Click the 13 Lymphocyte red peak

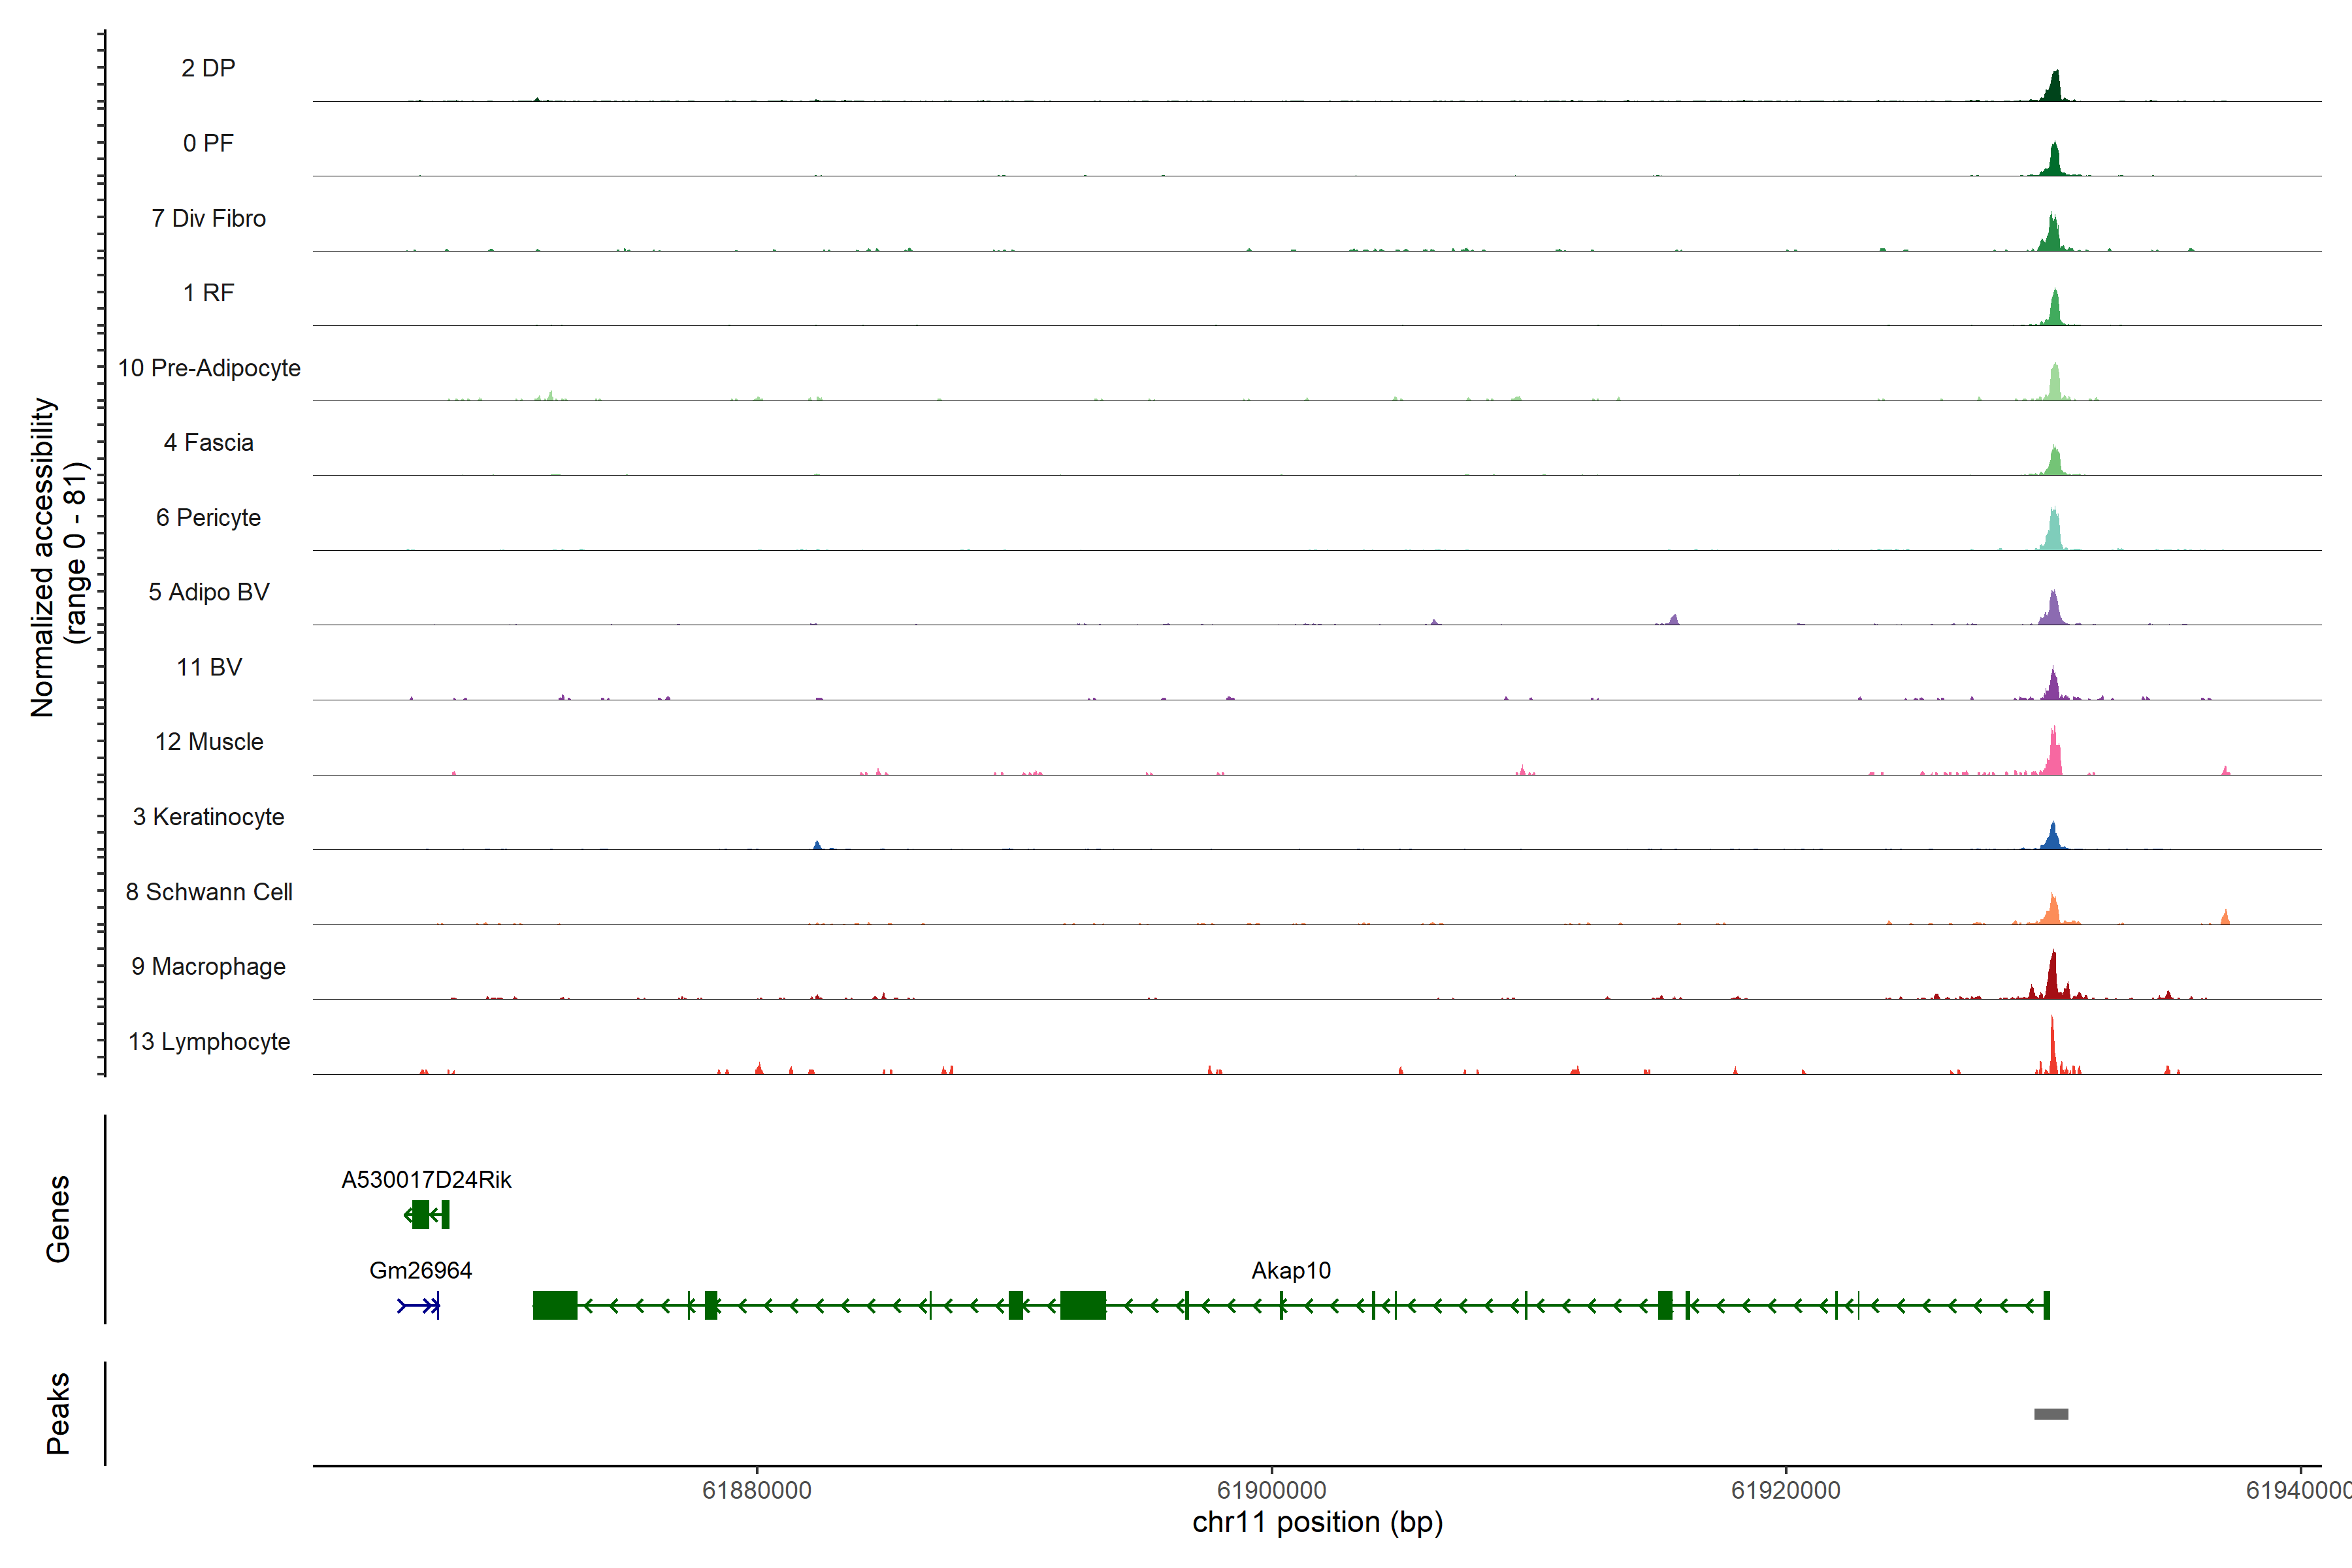[x=2052, y=1050]
